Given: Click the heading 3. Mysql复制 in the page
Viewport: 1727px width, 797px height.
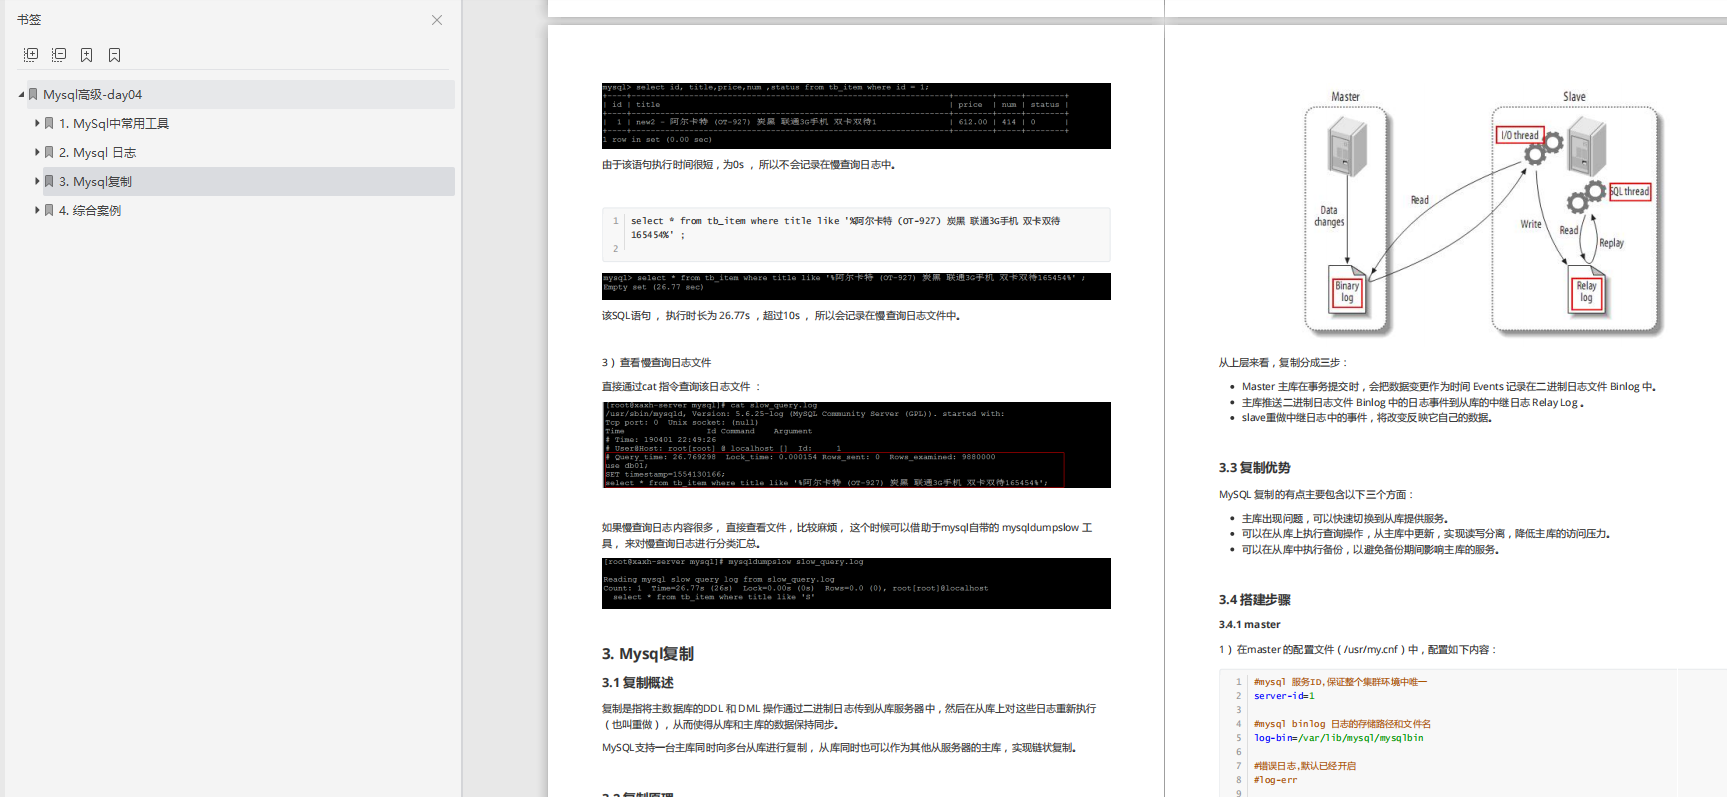Looking at the screenshot, I should pos(647,654).
